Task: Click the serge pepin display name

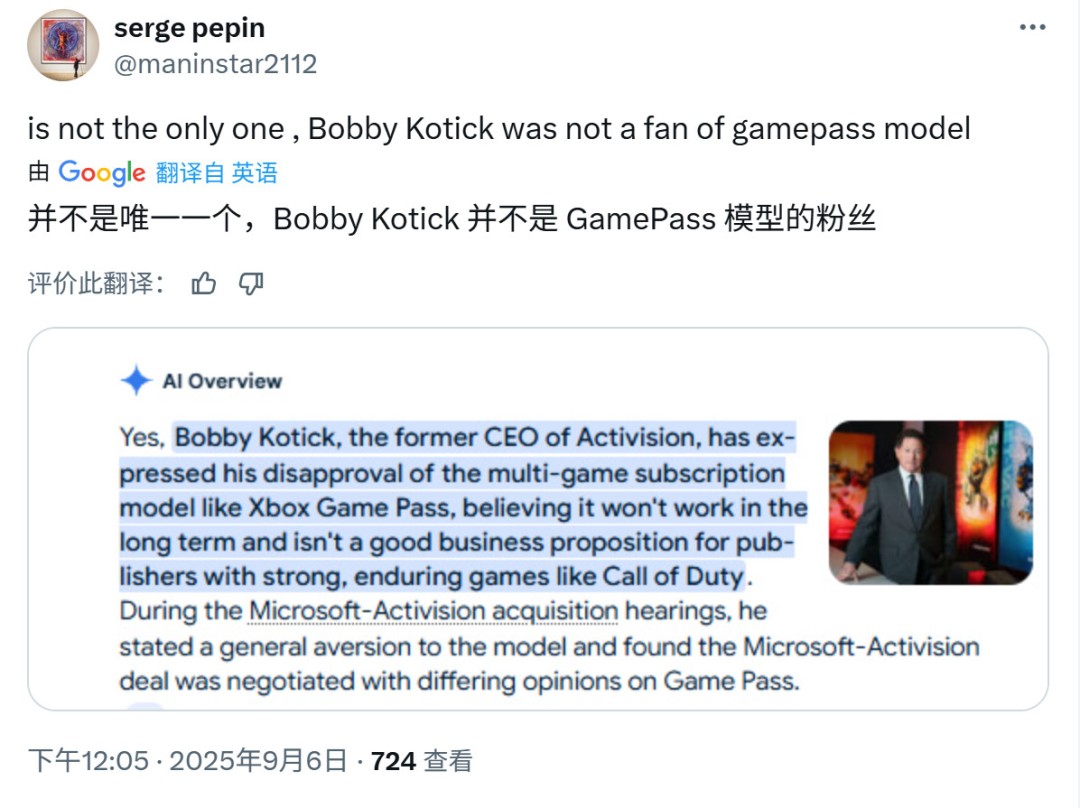Action: 189,29
